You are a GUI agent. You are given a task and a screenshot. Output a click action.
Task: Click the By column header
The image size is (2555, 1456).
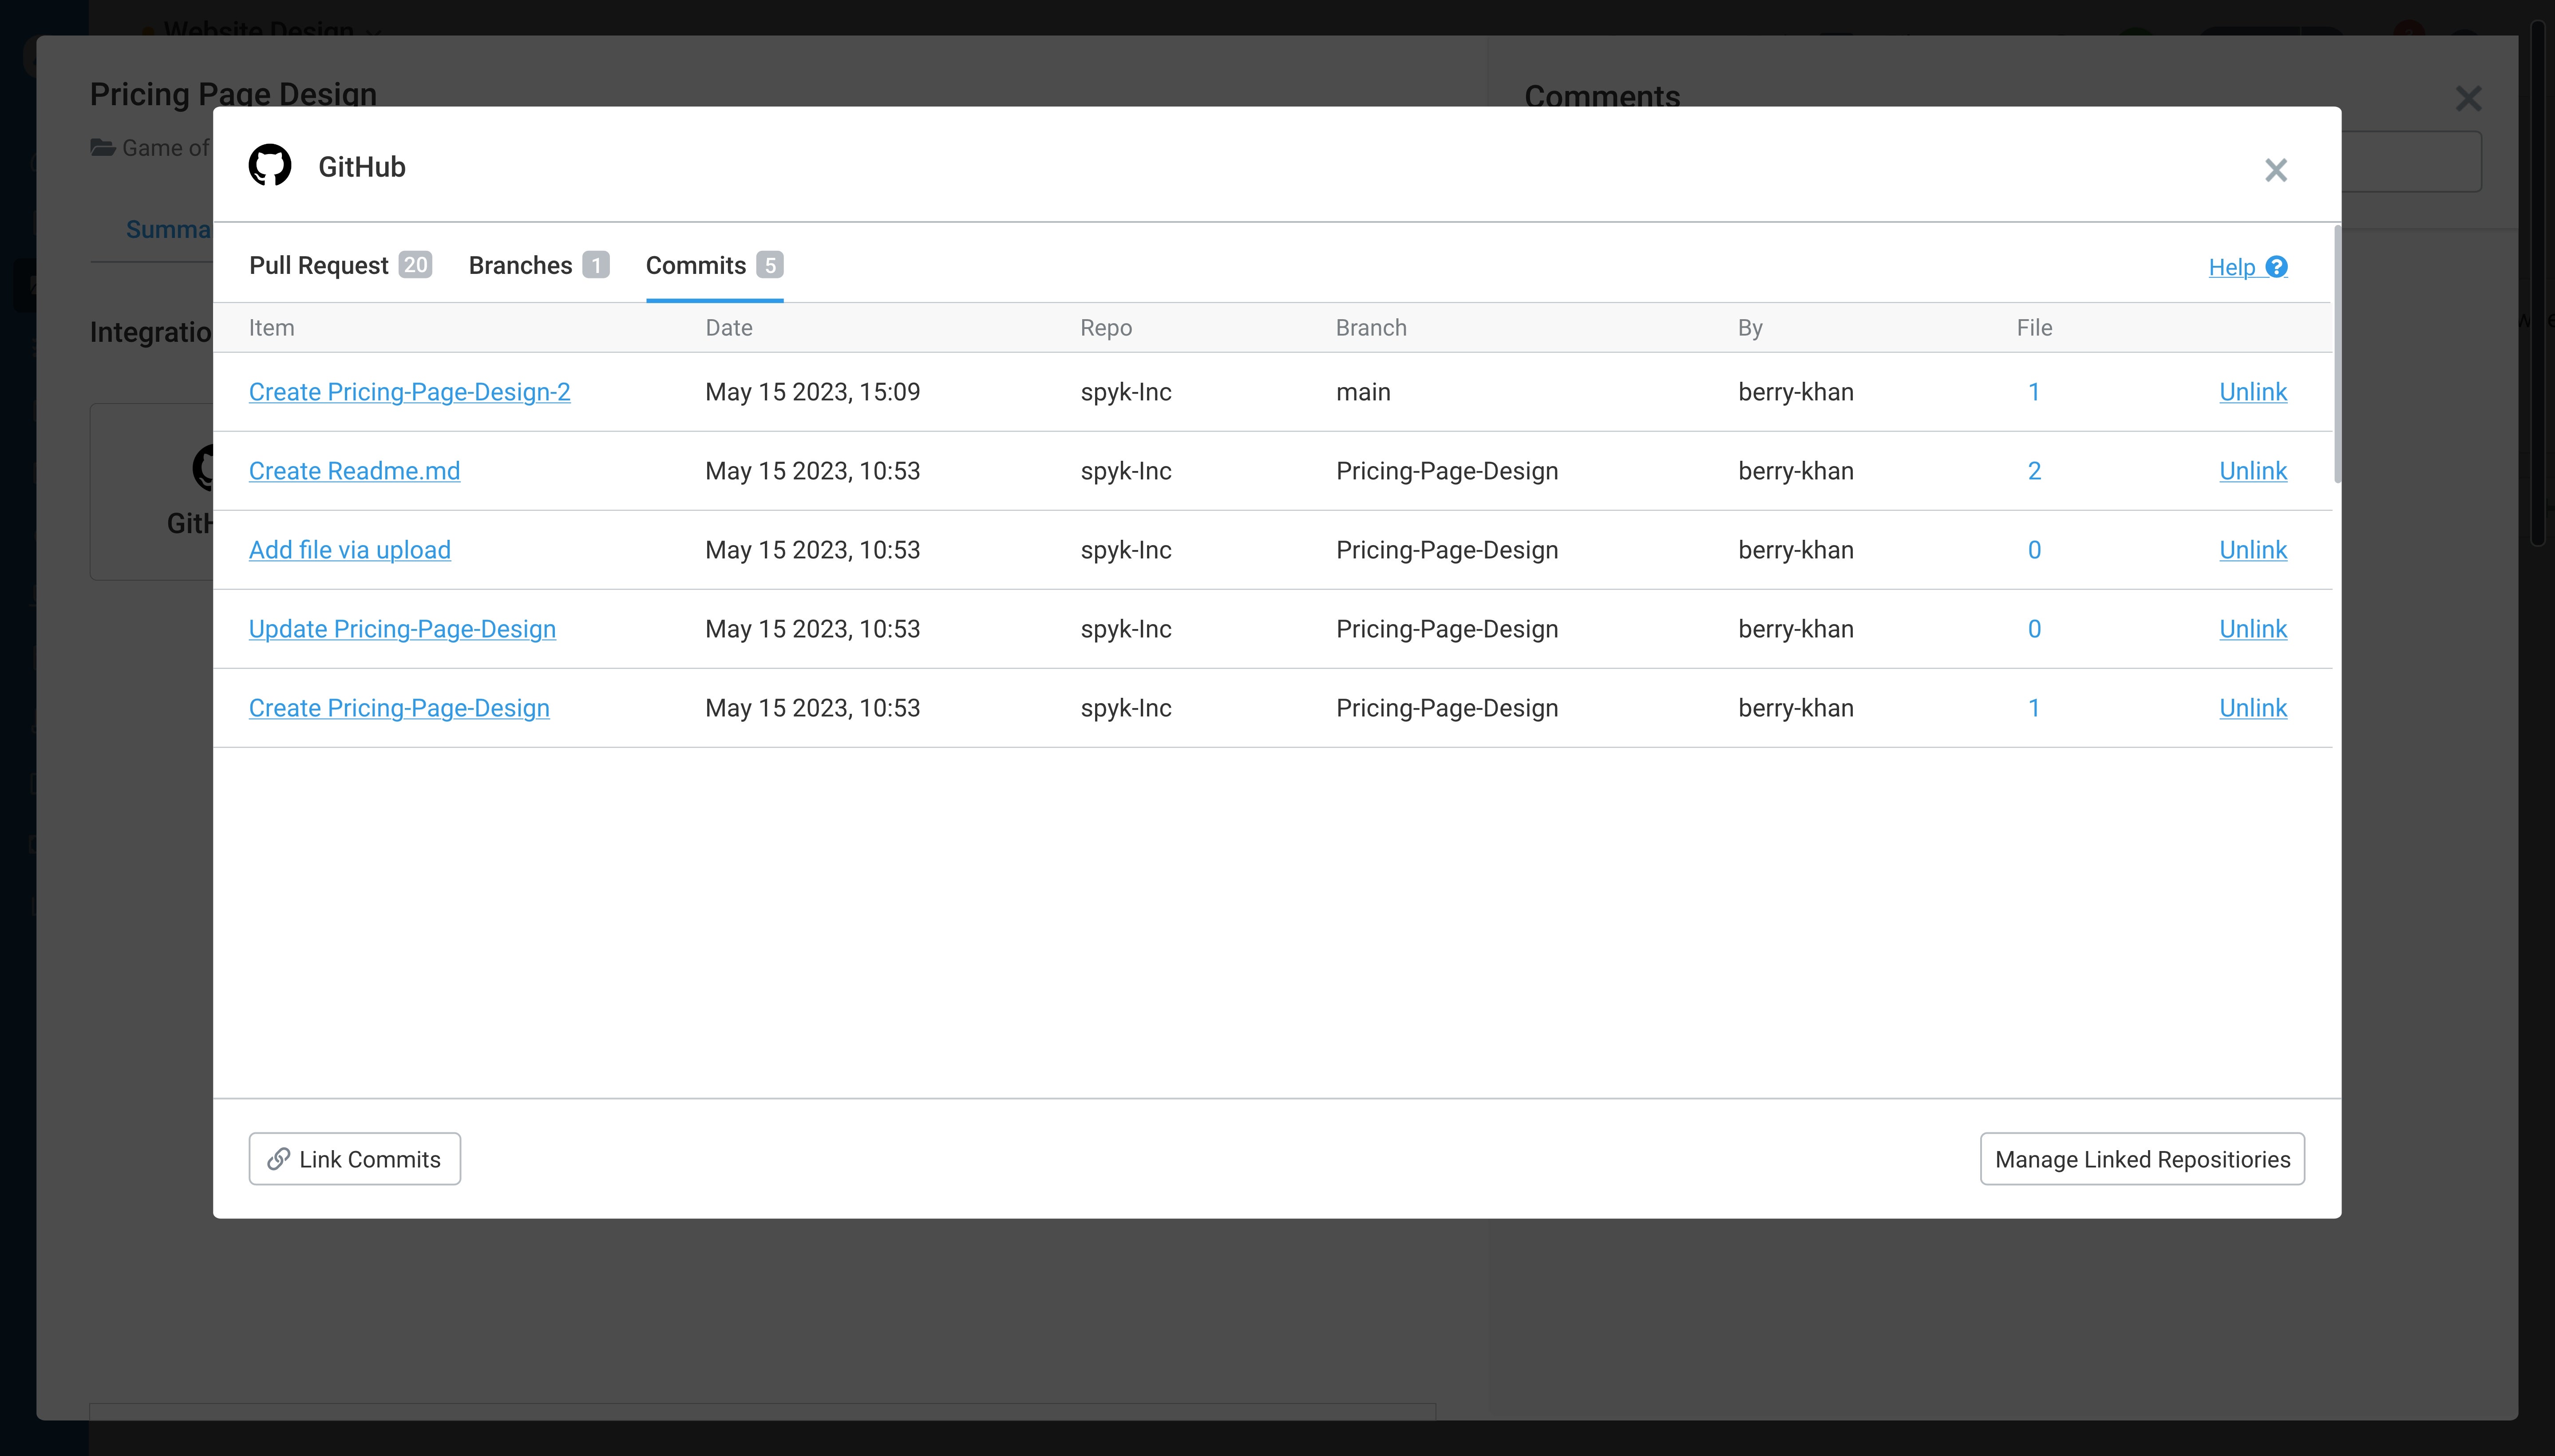[x=1750, y=328]
